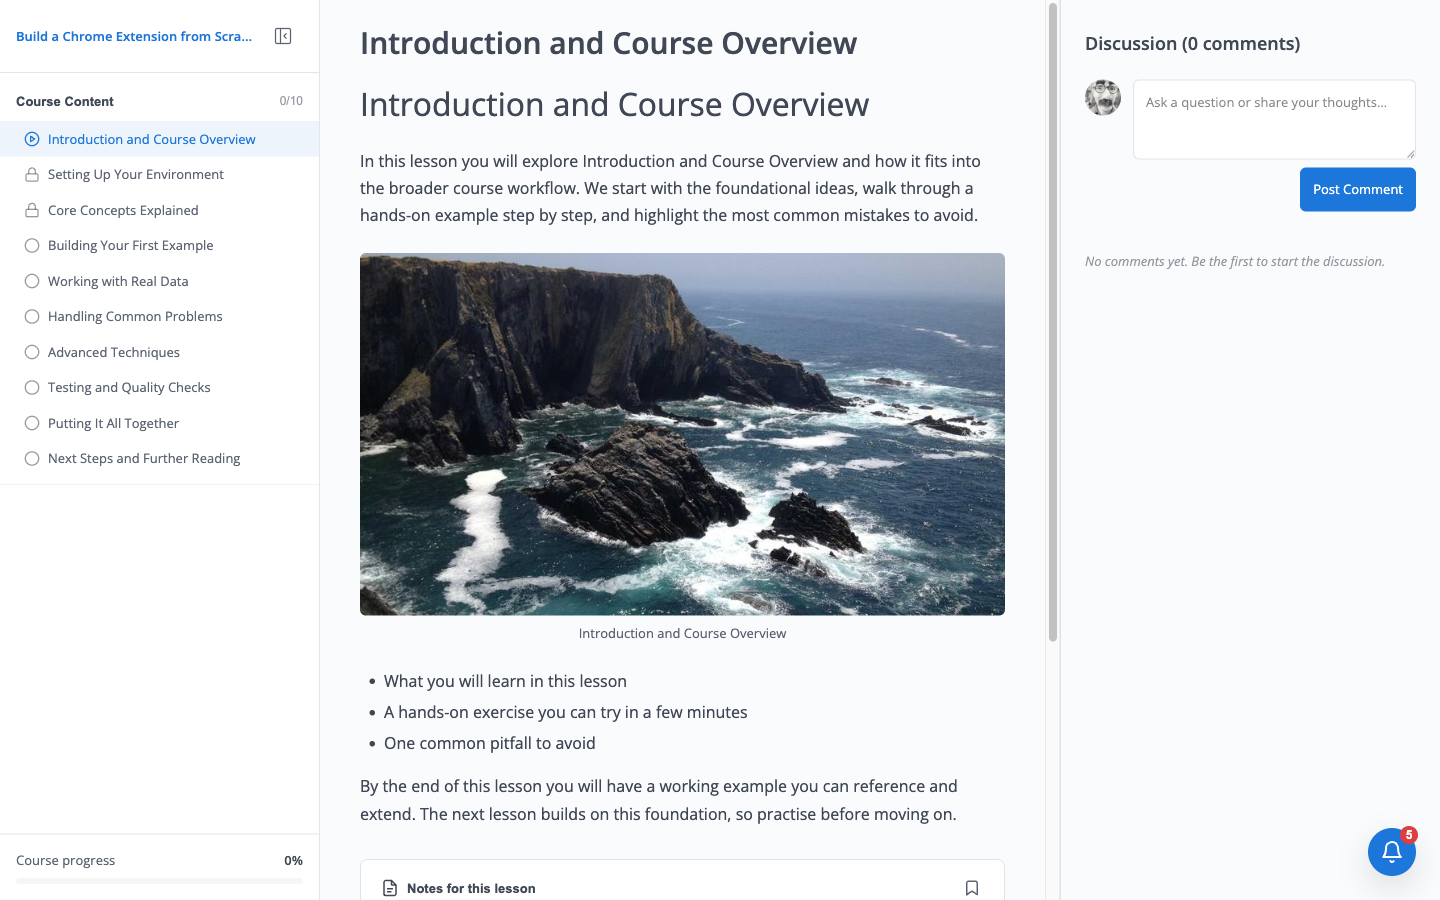Open the Advanced Techniques lesson
1440x900 pixels.
coord(160,352)
